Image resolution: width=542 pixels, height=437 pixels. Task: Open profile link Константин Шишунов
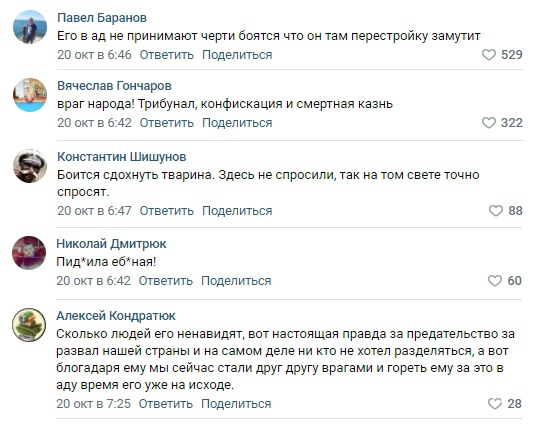(122, 157)
